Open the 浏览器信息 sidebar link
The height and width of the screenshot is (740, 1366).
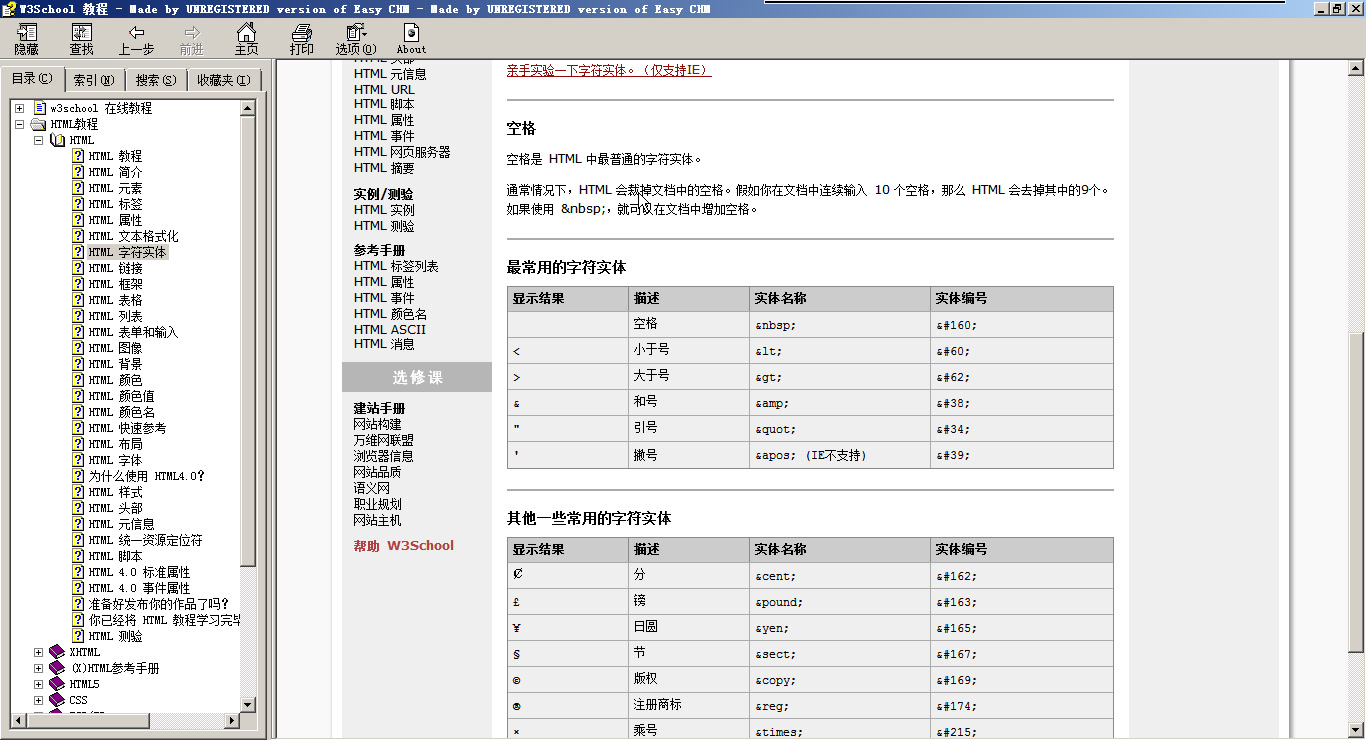click(x=383, y=456)
